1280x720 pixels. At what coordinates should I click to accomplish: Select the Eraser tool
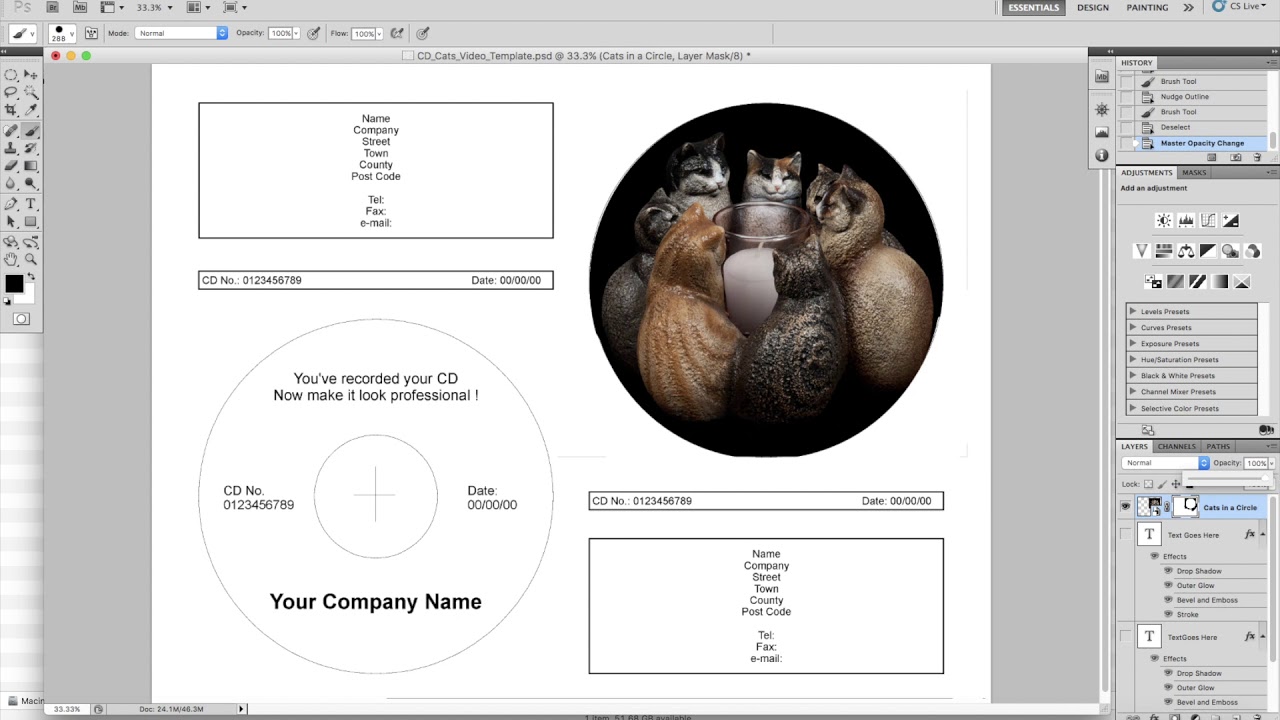[11, 164]
